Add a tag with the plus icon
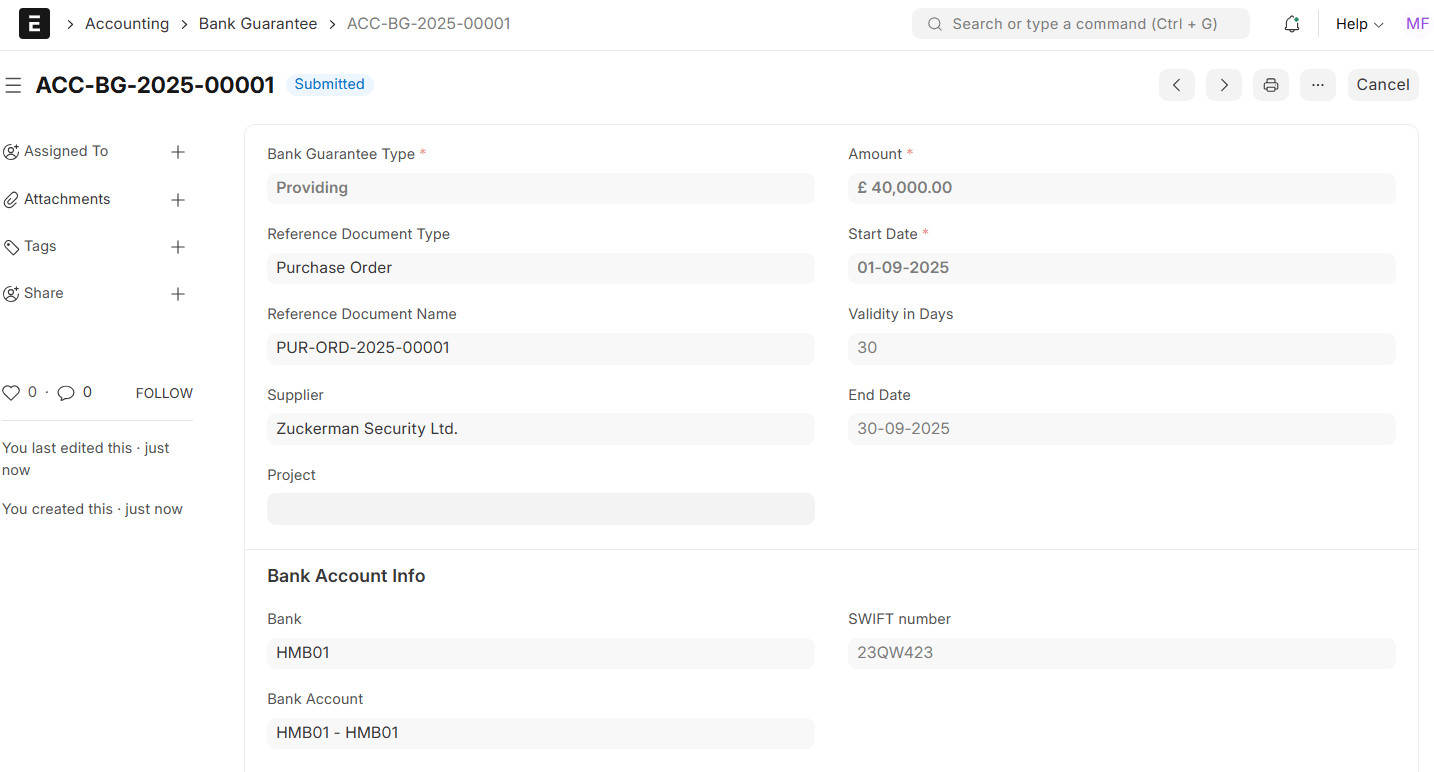The width and height of the screenshot is (1434, 772). click(x=178, y=247)
